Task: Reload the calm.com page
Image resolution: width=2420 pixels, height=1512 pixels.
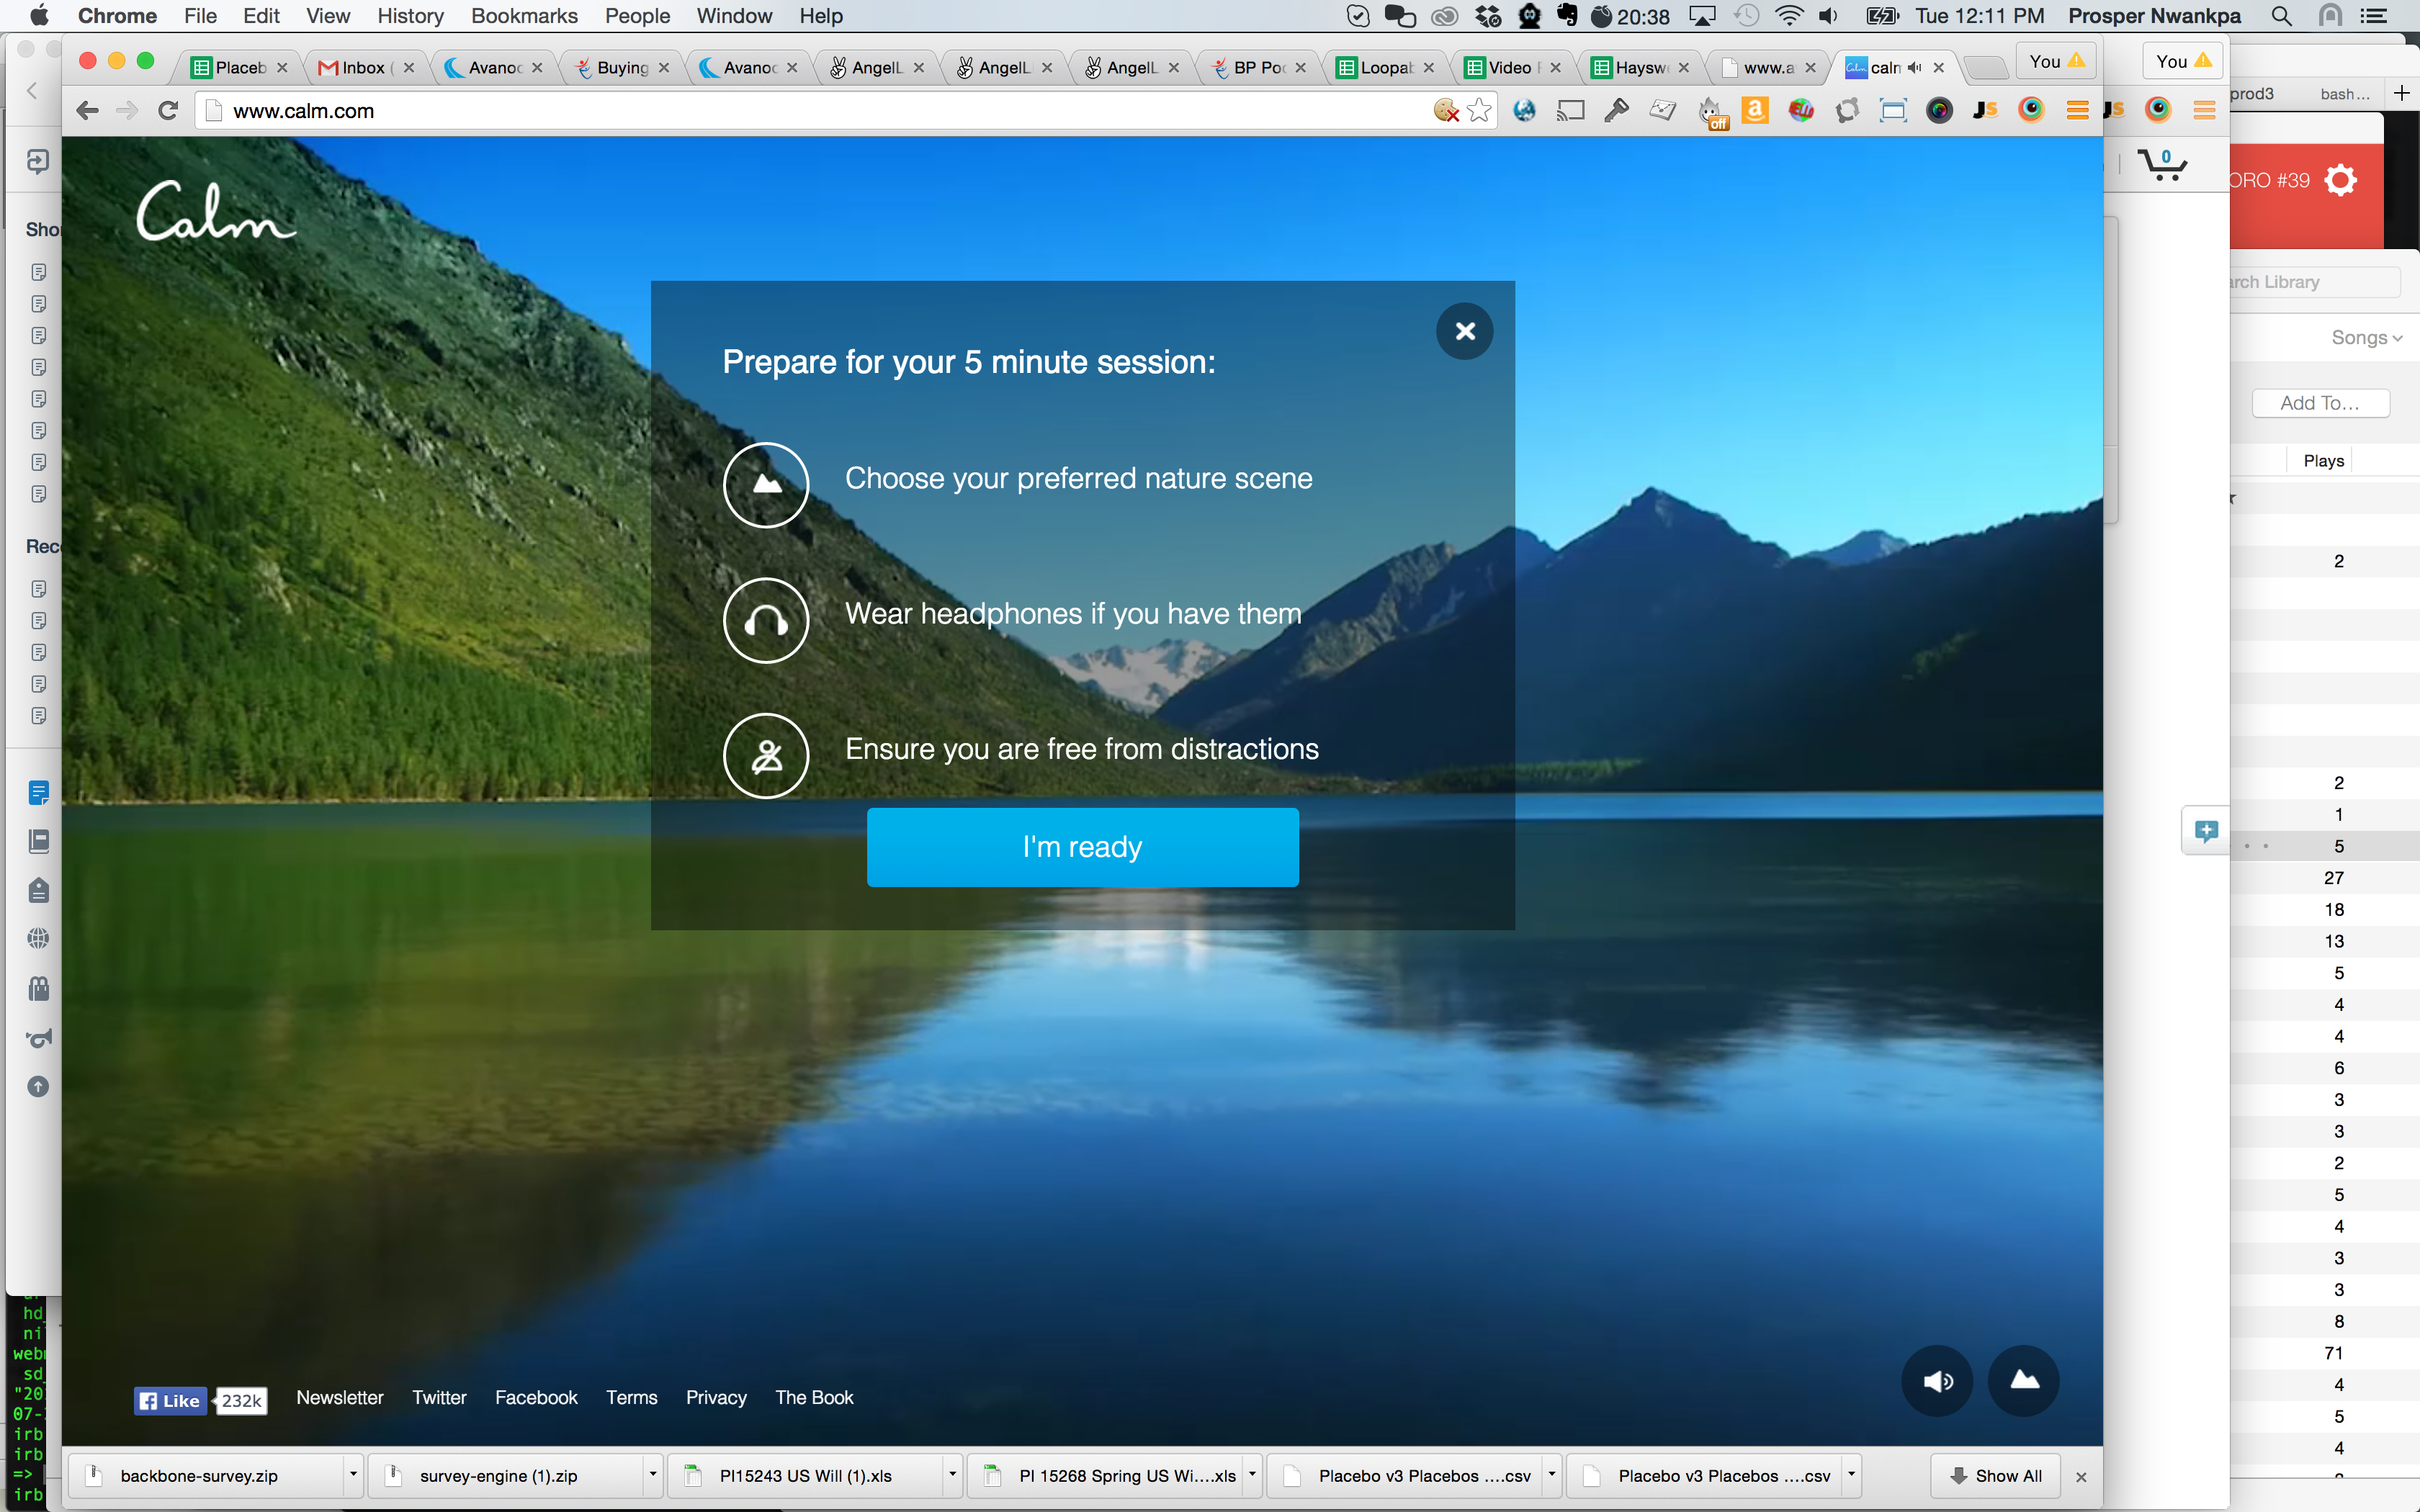Action: click(x=168, y=111)
